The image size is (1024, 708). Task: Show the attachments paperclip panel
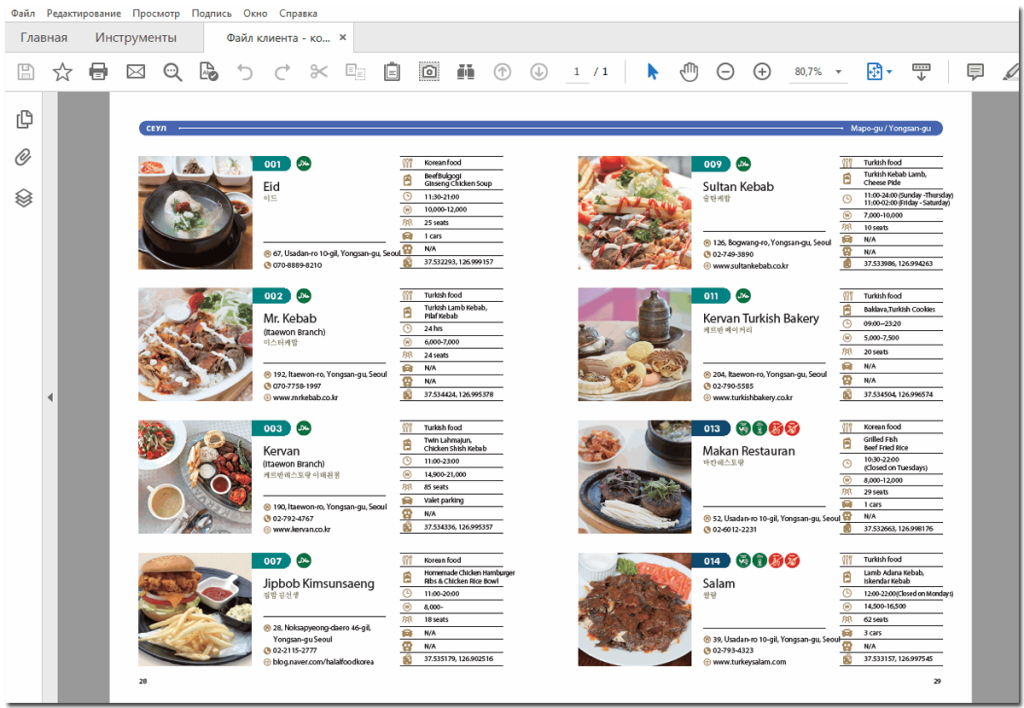click(x=24, y=158)
